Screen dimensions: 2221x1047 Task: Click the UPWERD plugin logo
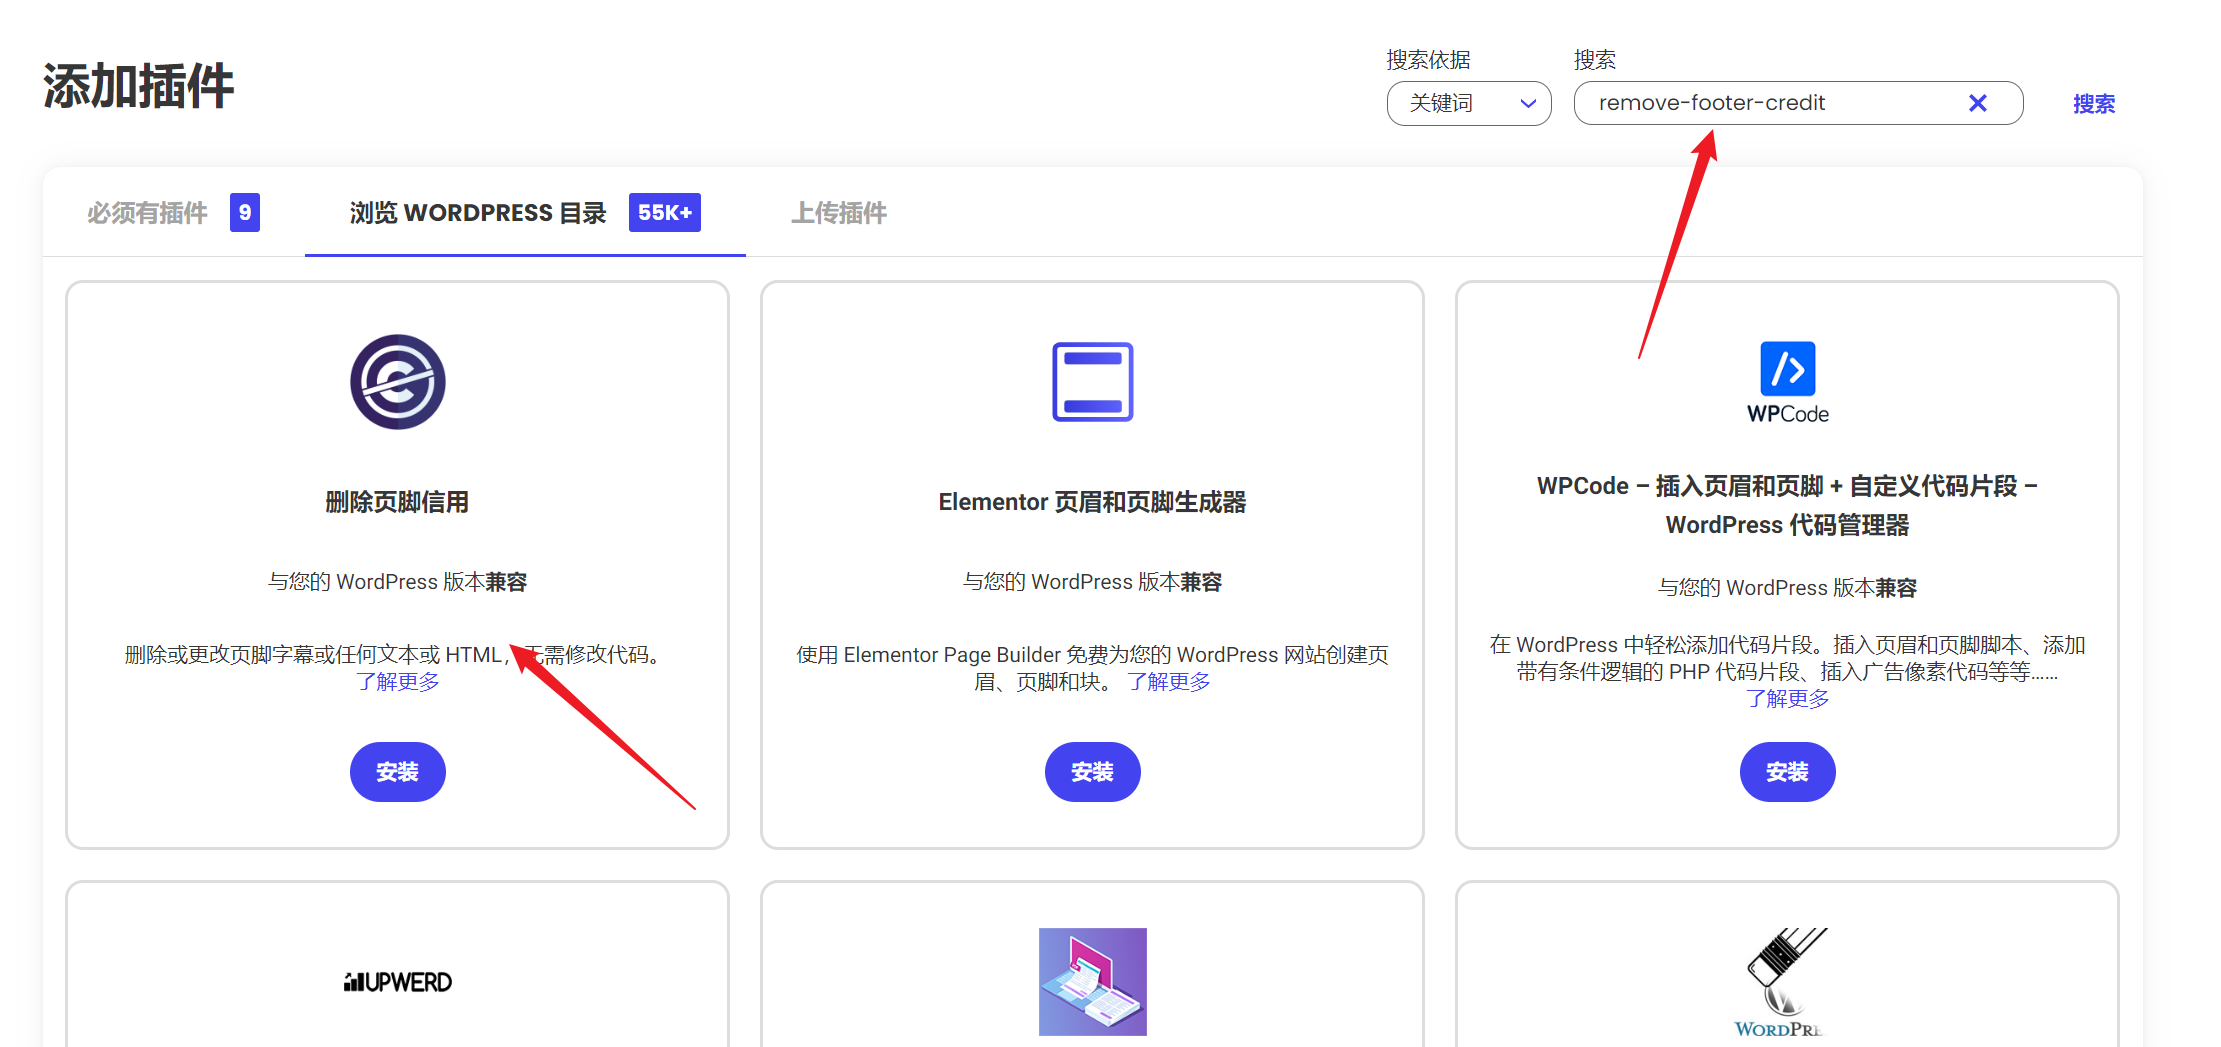397,982
